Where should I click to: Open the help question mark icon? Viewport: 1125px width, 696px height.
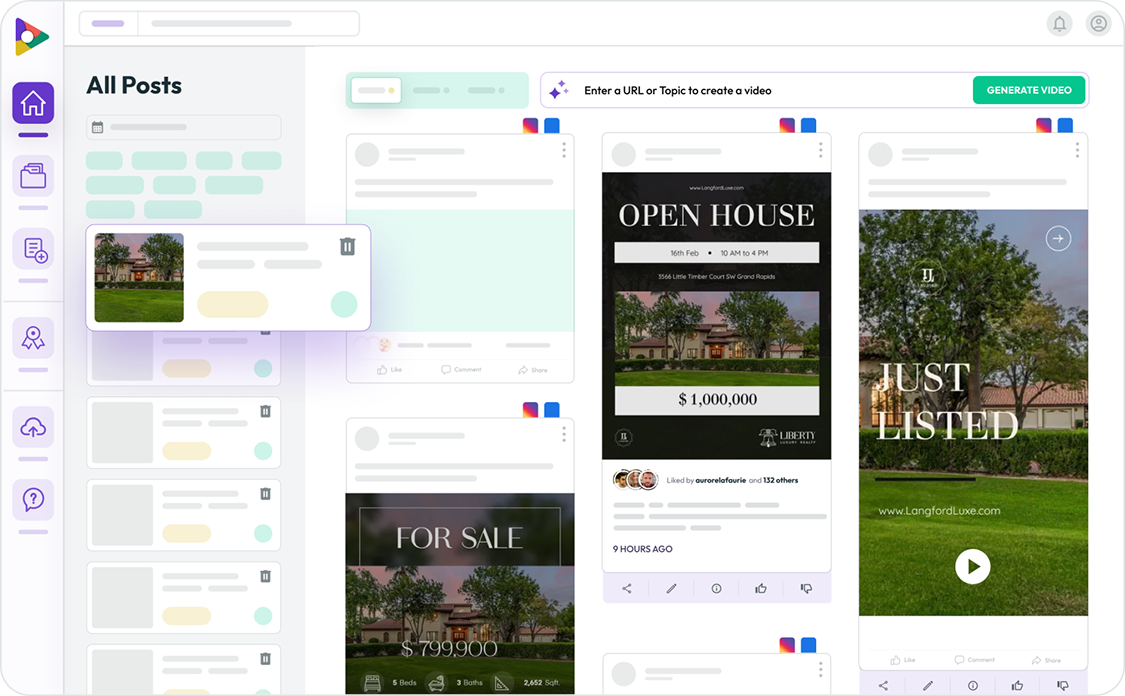point(33,499)
